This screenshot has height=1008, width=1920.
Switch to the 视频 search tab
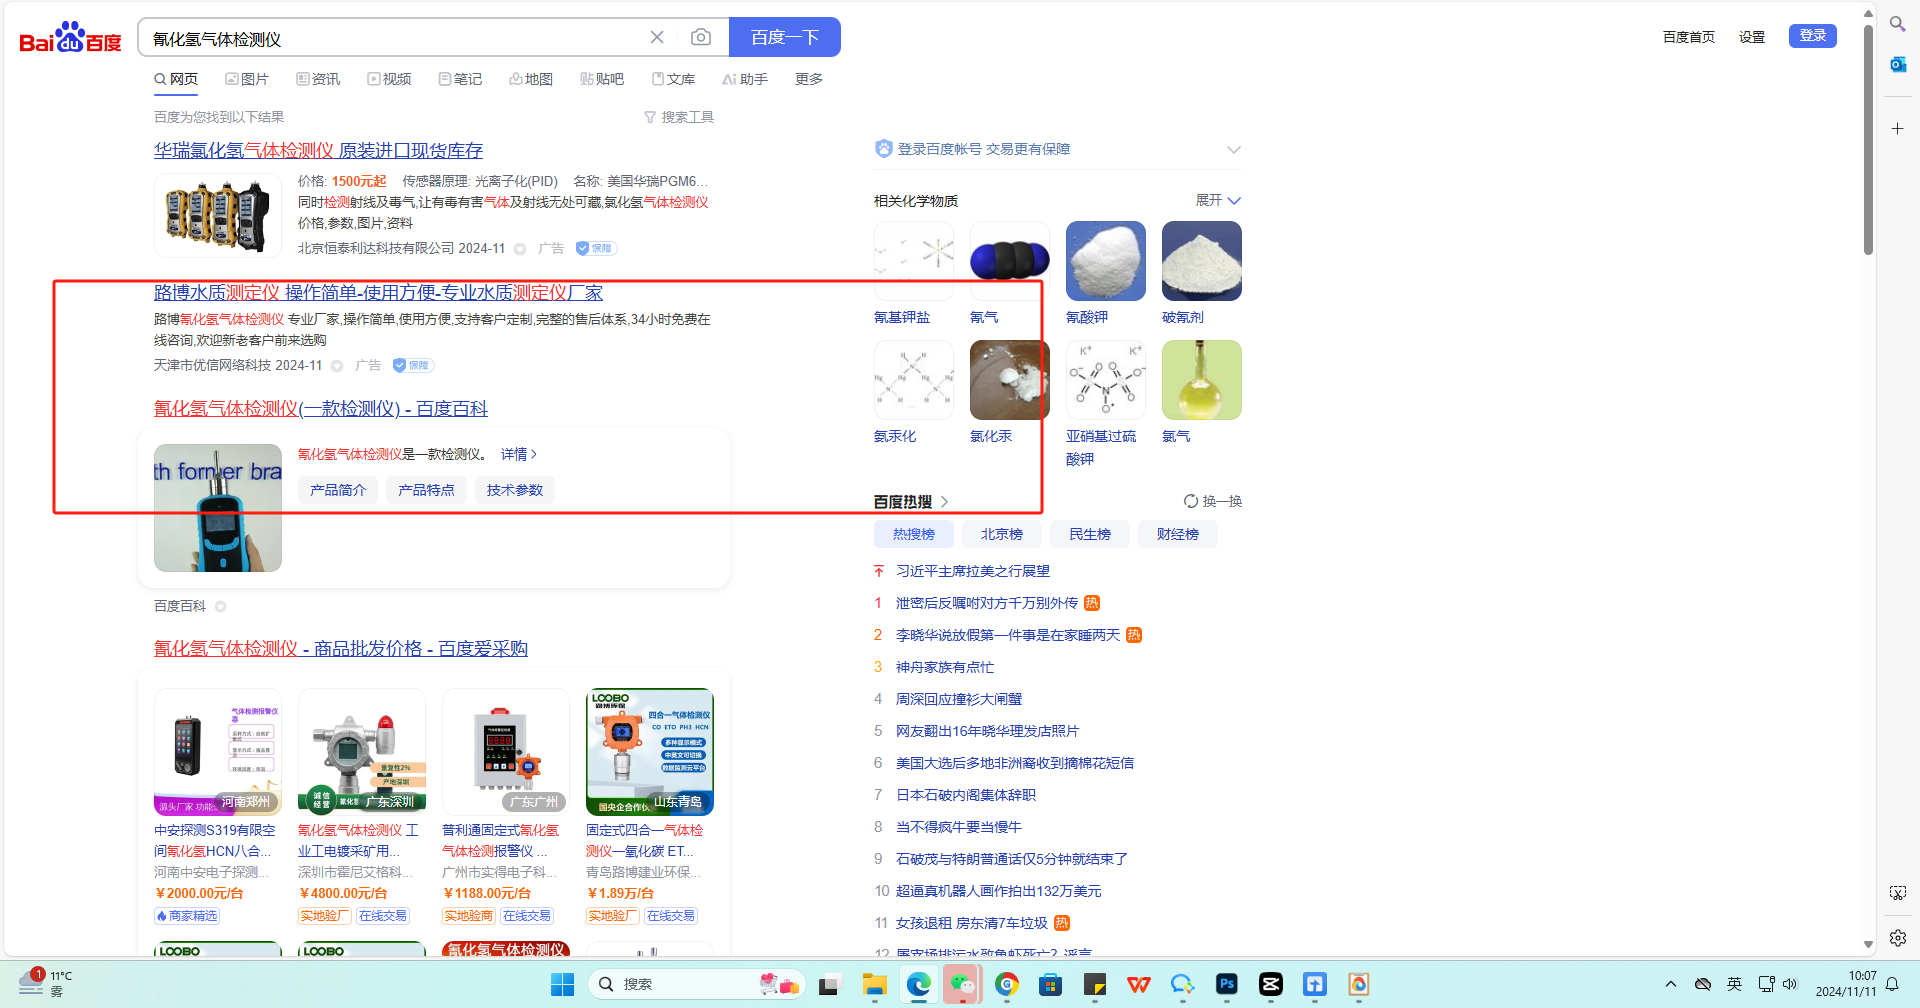point(389,79)
